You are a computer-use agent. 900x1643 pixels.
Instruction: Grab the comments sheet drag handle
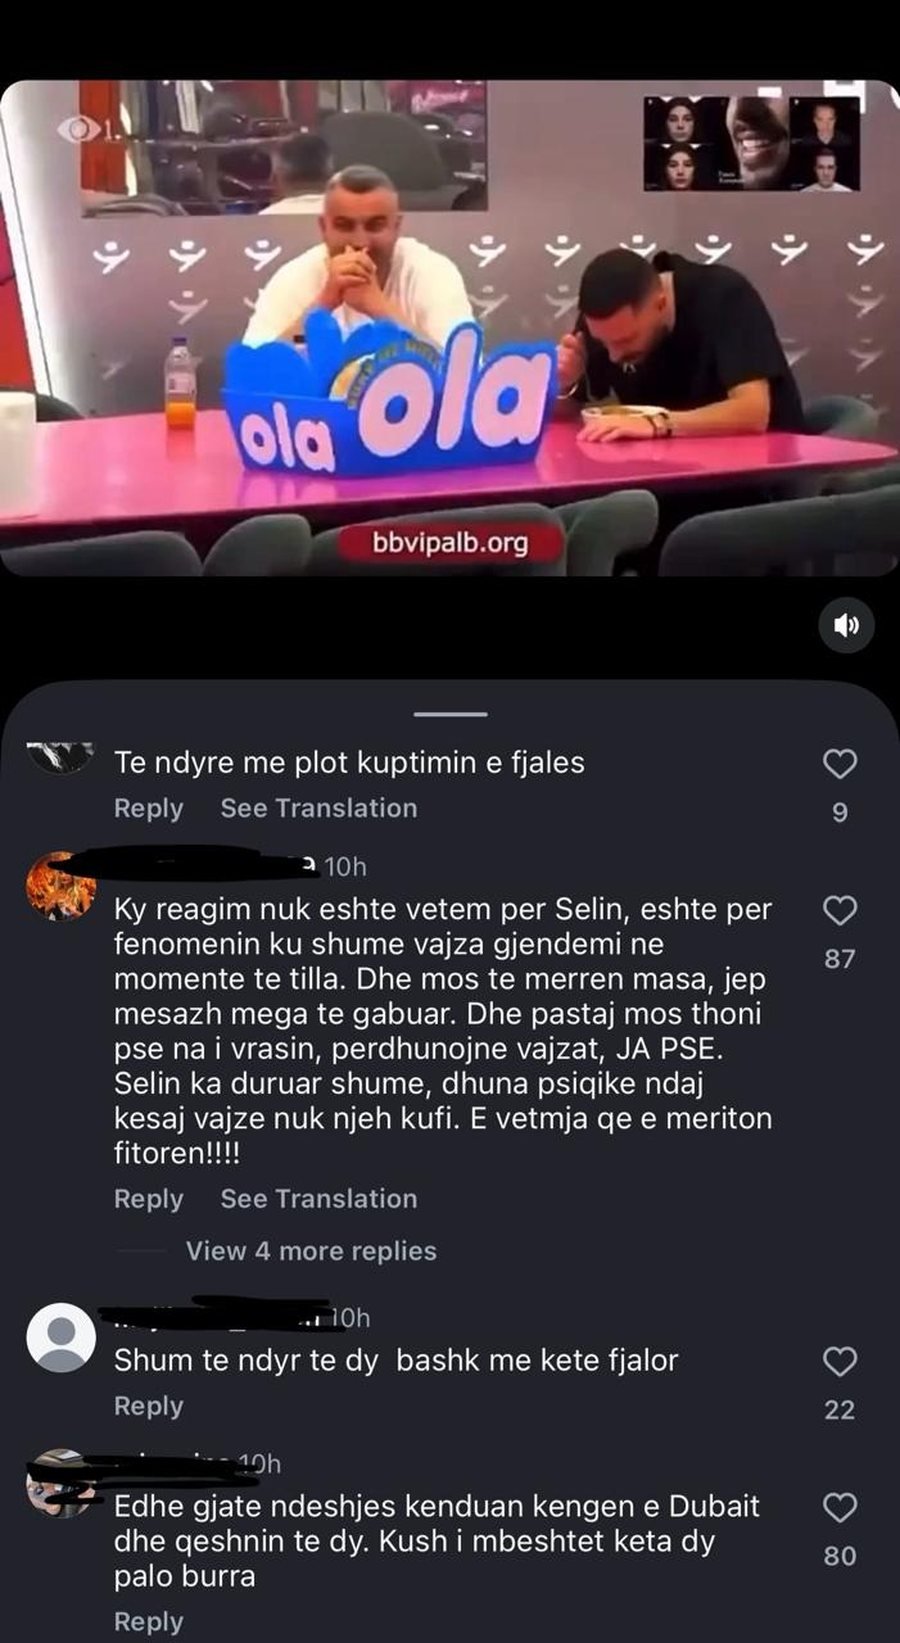[x=450, y=714]
